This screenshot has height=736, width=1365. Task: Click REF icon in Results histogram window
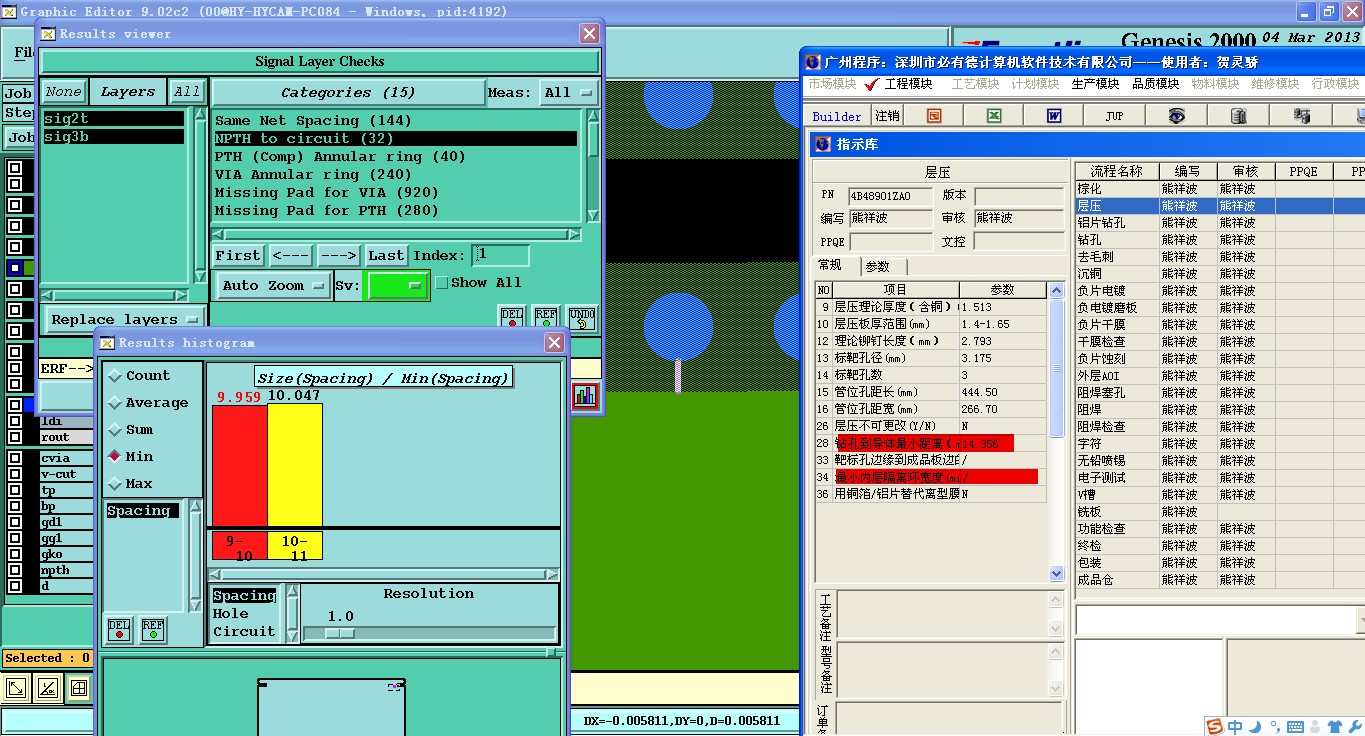[153, 629]
